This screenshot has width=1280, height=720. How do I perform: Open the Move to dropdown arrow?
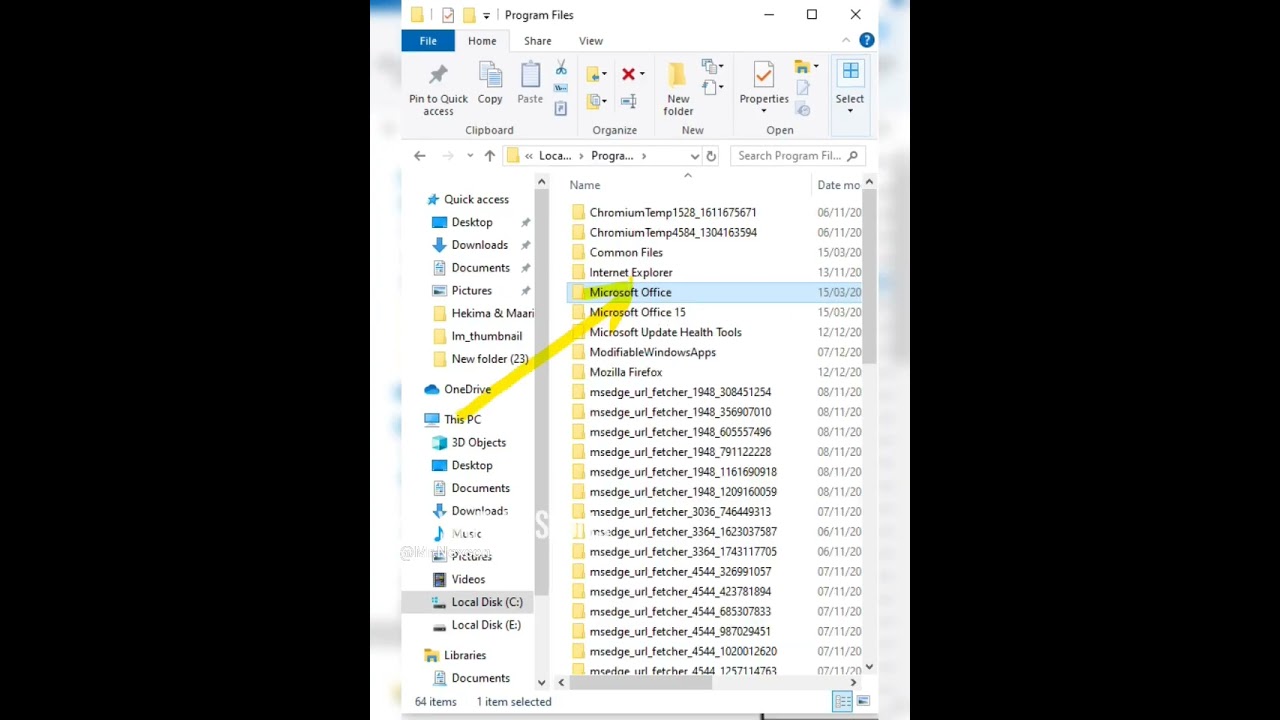coord(604,74)
